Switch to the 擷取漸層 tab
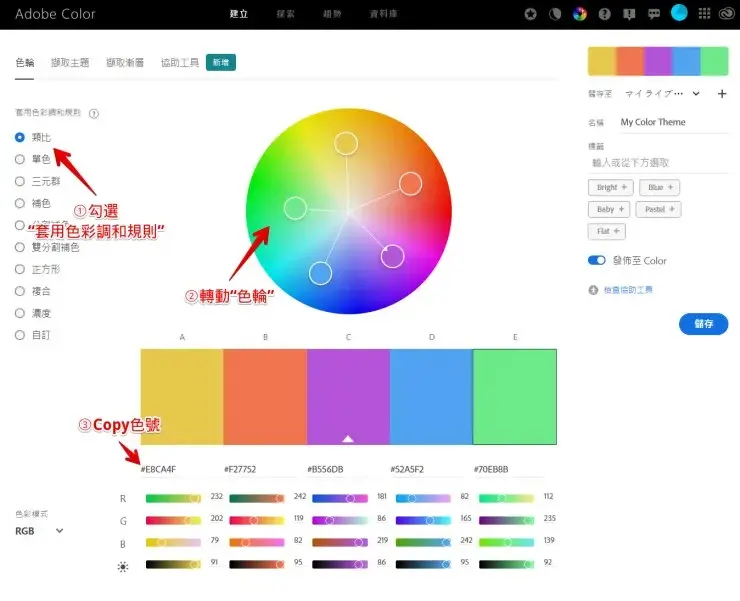This screenshot has height=601, width=740. [125, 62]
